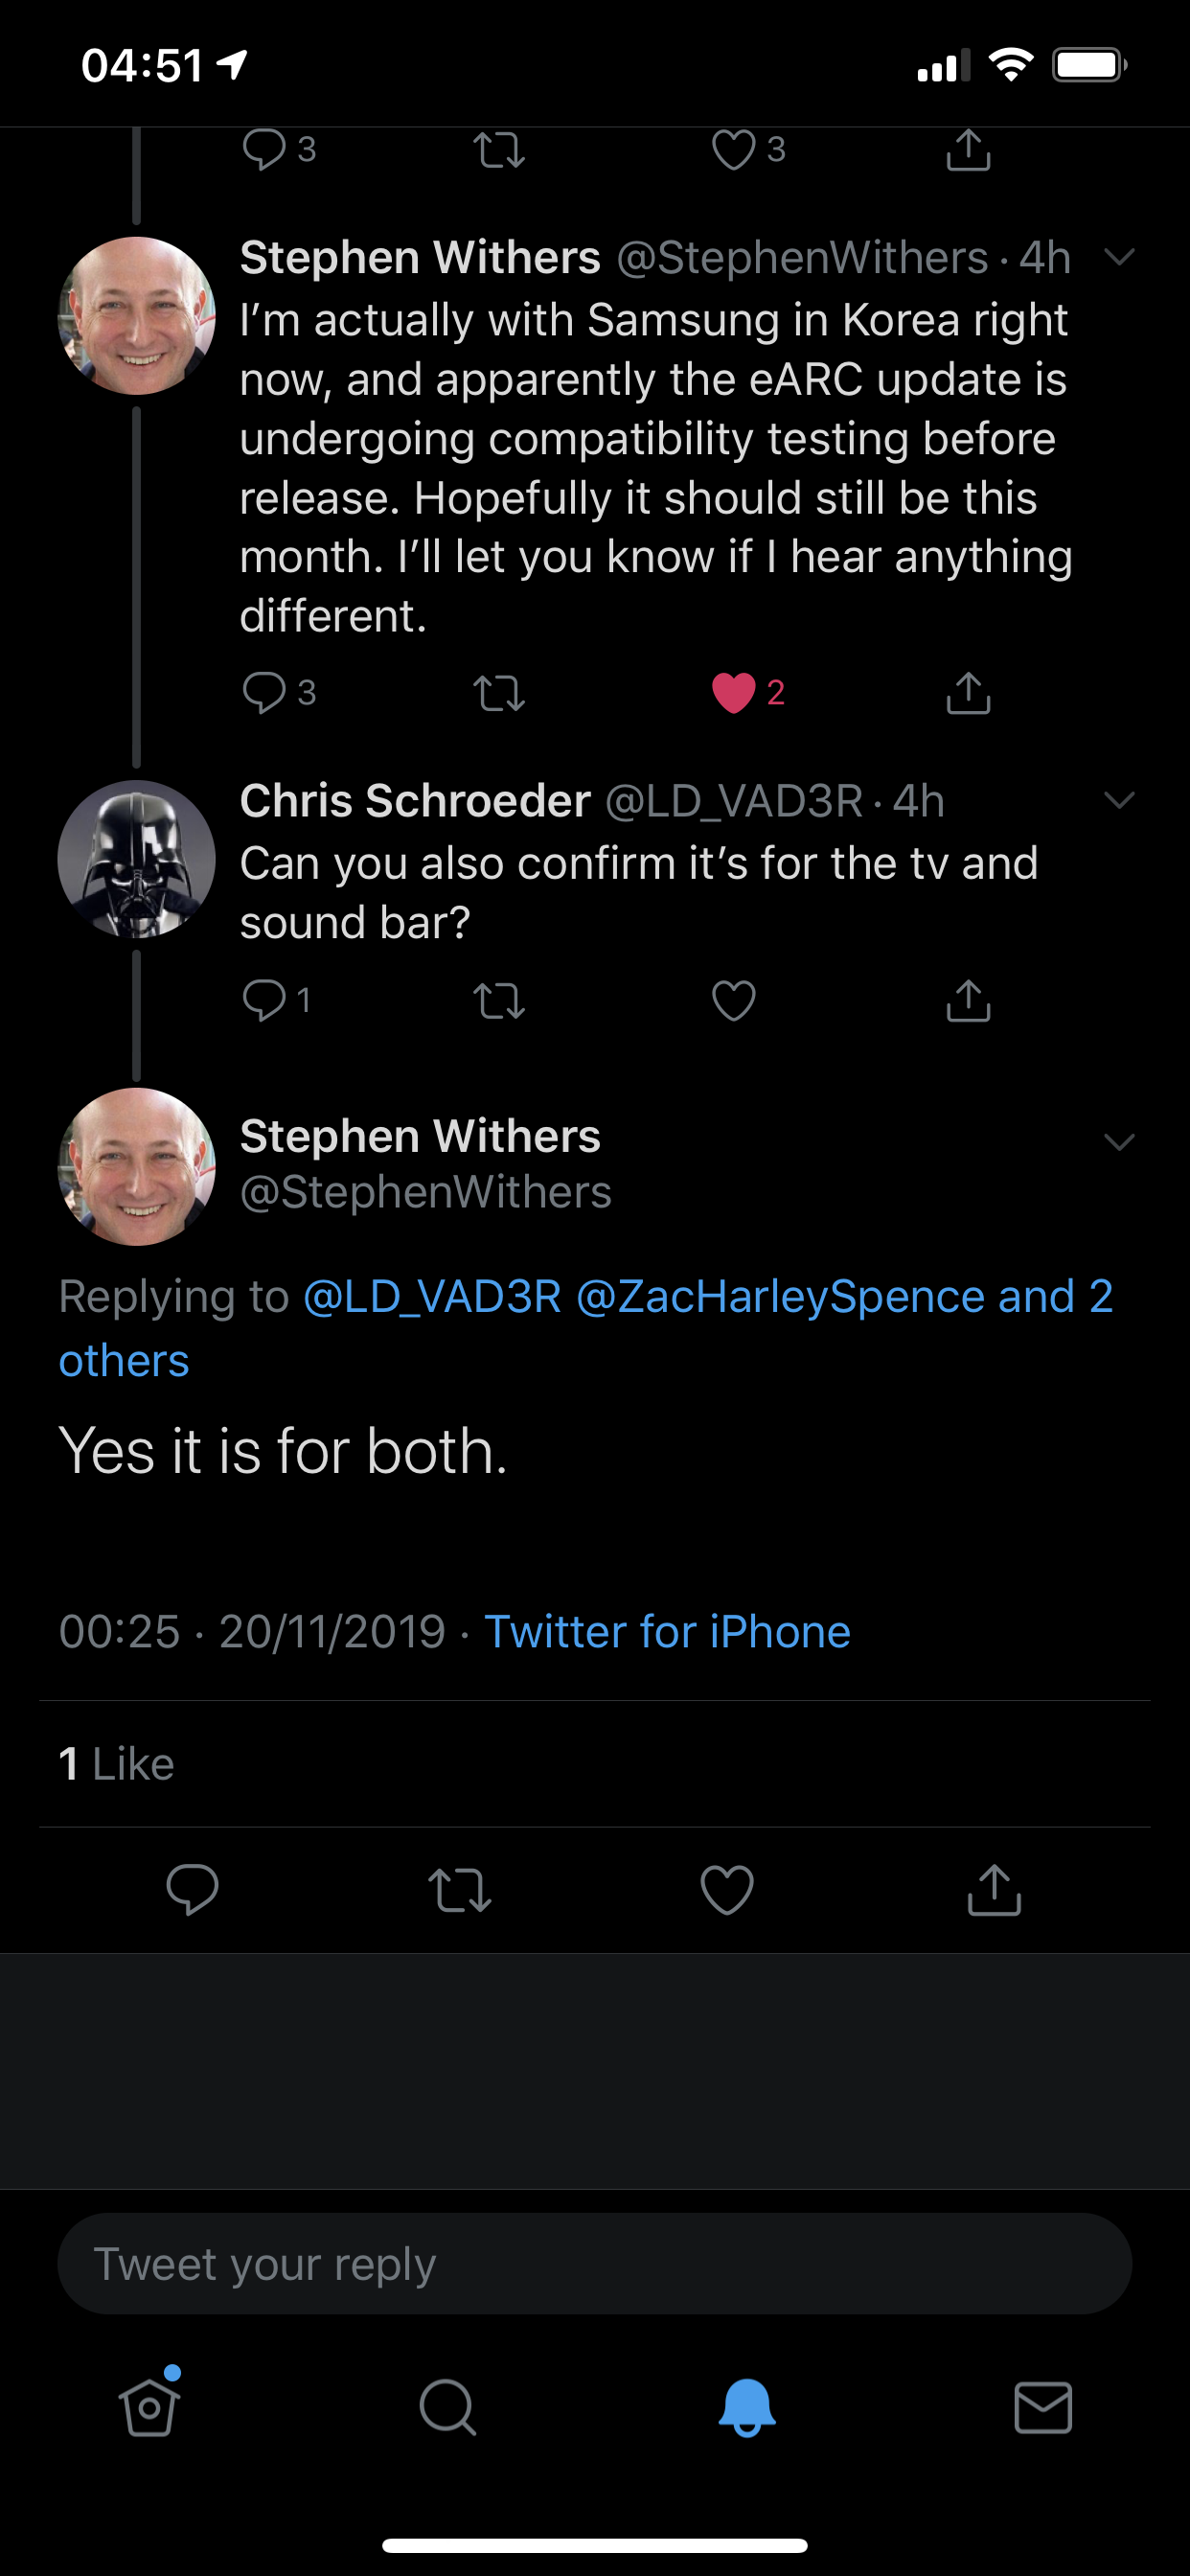Reply to Stephen Withers' eARC update tweet
Screen dimensions: 1190x2576
point(264,692)
